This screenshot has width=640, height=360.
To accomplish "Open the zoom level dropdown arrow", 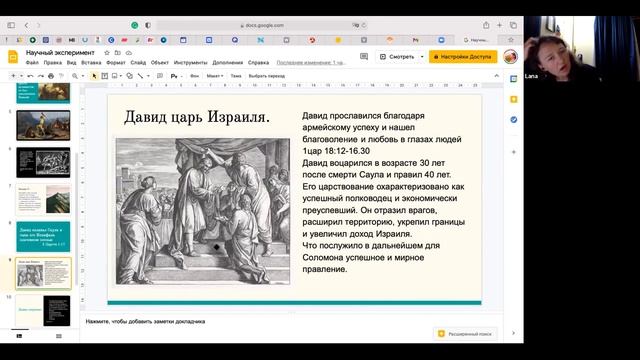I will pyautogui.click(x=82, y=76).
